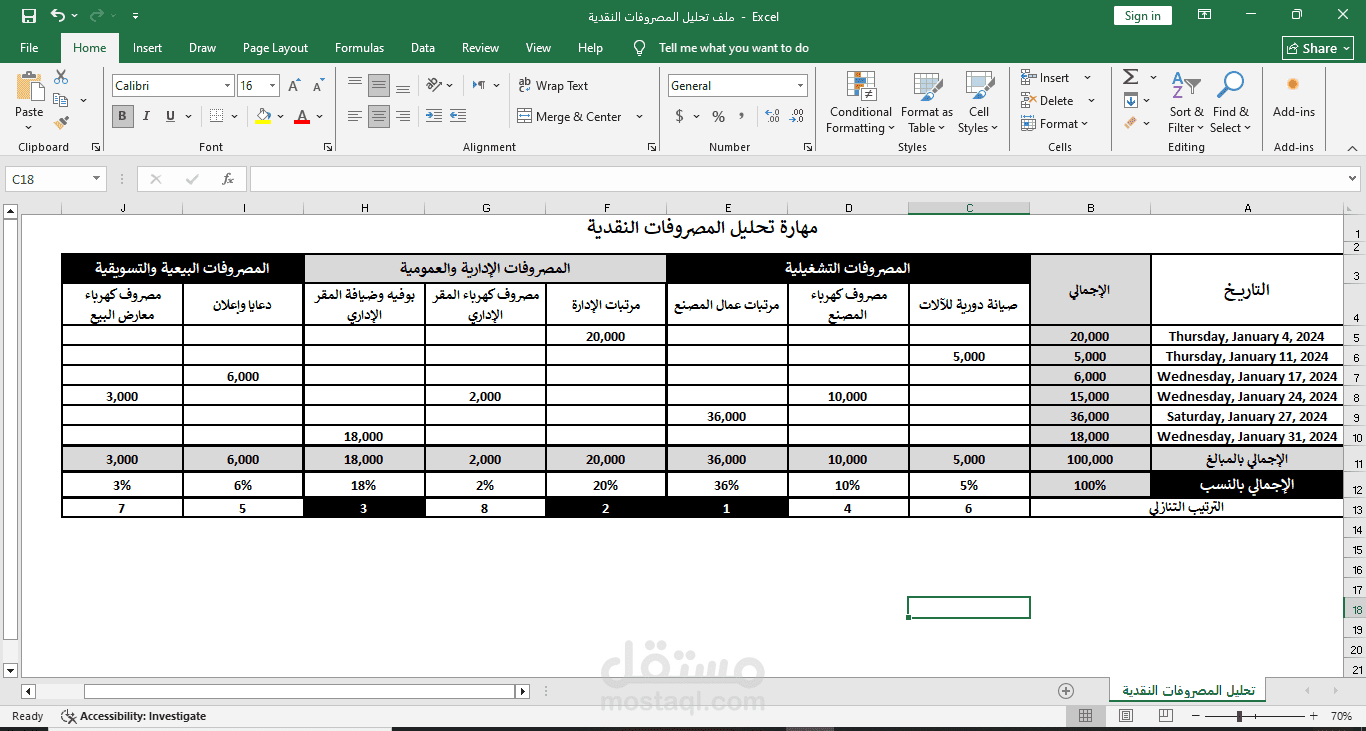Open the Cell Styles gallery
Viewport: 1366px width, 731px height.
pyautogui.click(x=978, y=102)
